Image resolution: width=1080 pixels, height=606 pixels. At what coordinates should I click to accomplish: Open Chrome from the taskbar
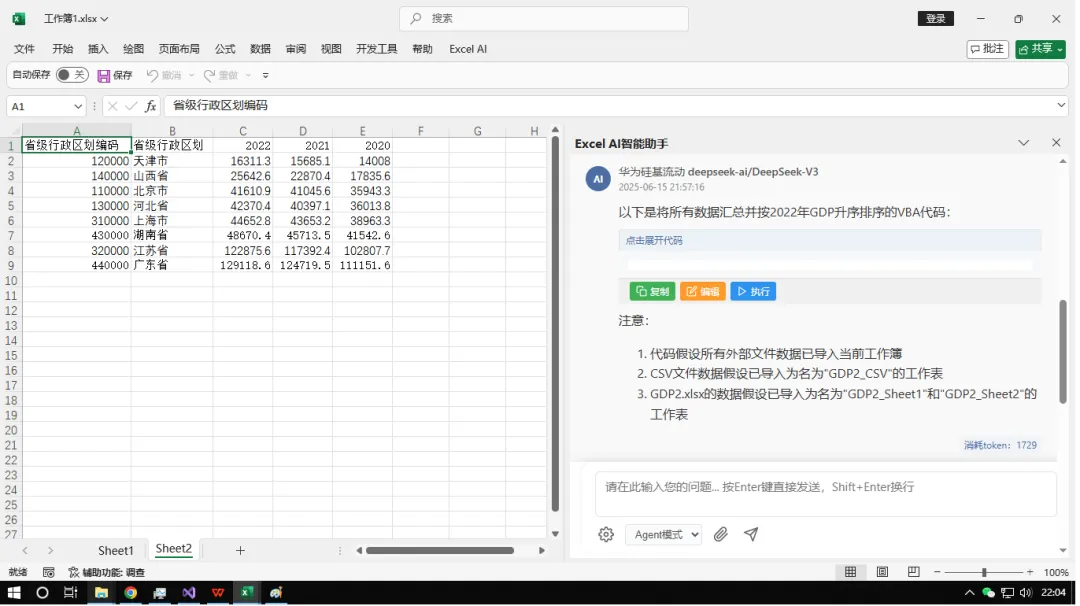coord(130,593)
